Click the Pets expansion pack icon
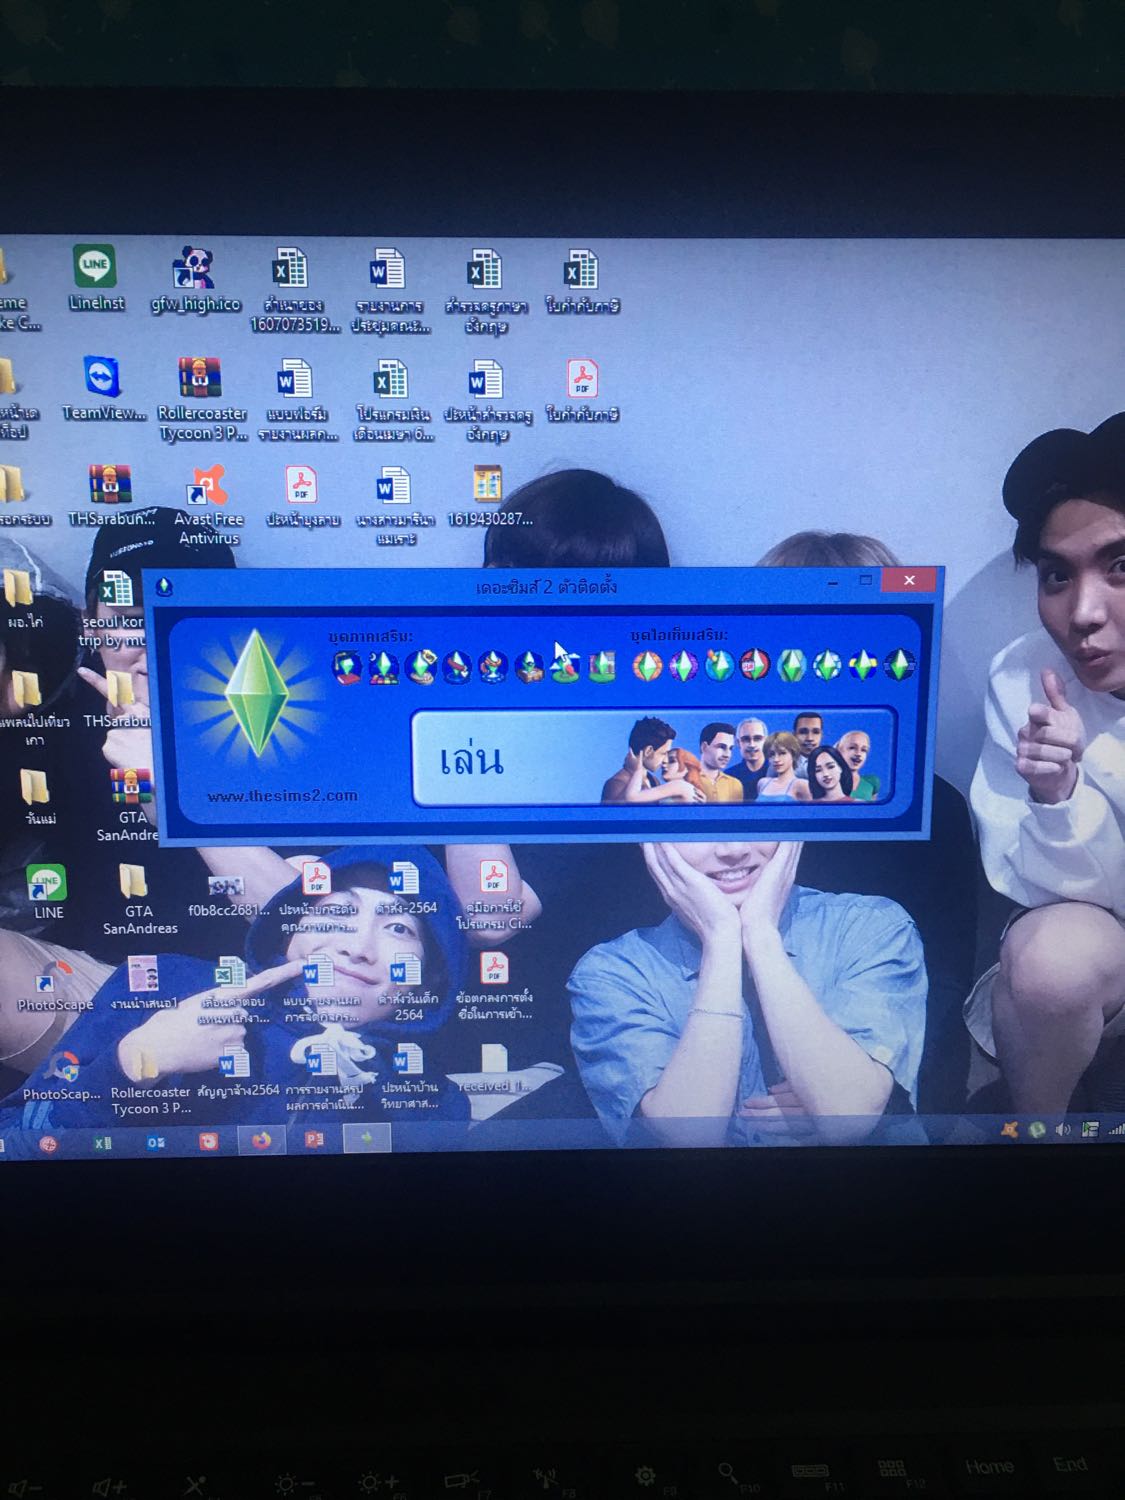This screenshot has height=1500, width=1125. tap(457, 666)
